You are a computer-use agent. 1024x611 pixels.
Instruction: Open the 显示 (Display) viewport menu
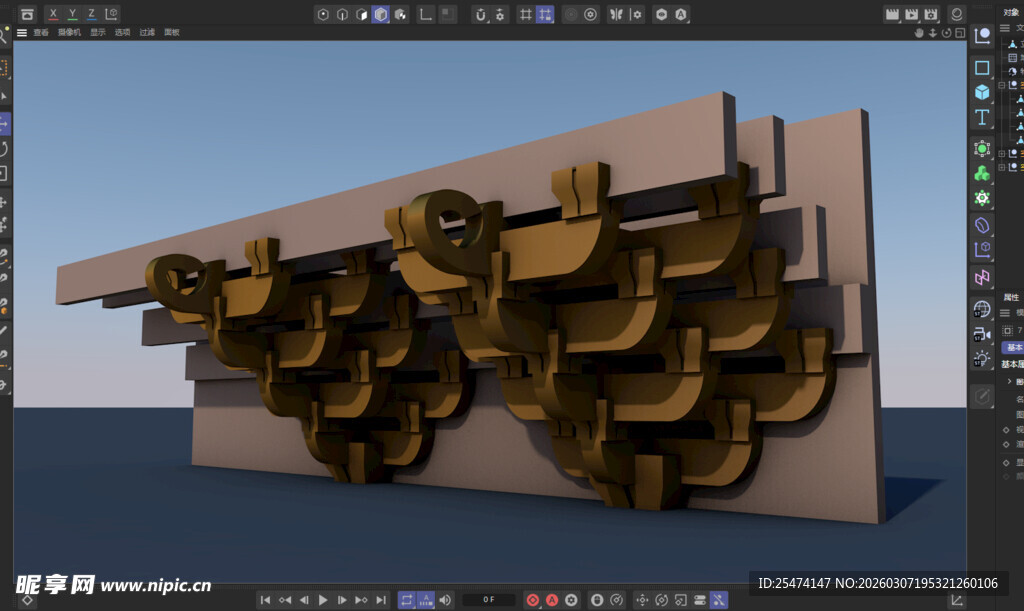(97, 32)
